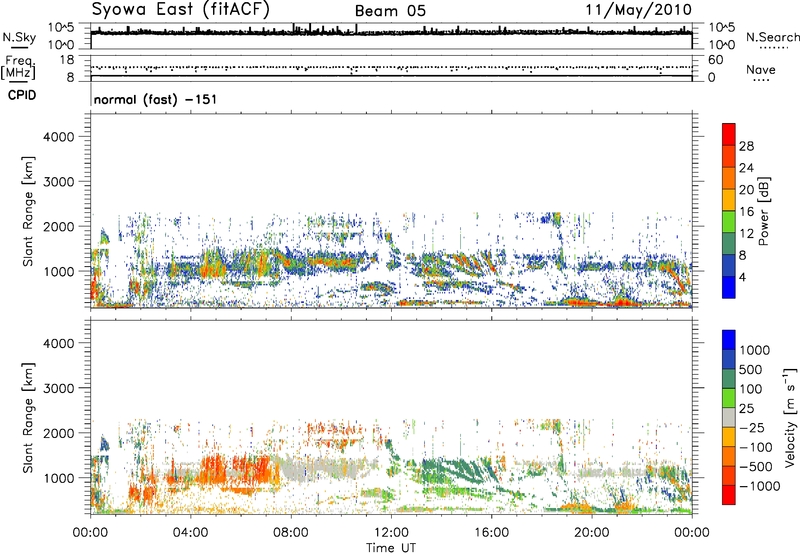Click the "04:00" time tick label
800x554 pixels.
tap(190, 533)
